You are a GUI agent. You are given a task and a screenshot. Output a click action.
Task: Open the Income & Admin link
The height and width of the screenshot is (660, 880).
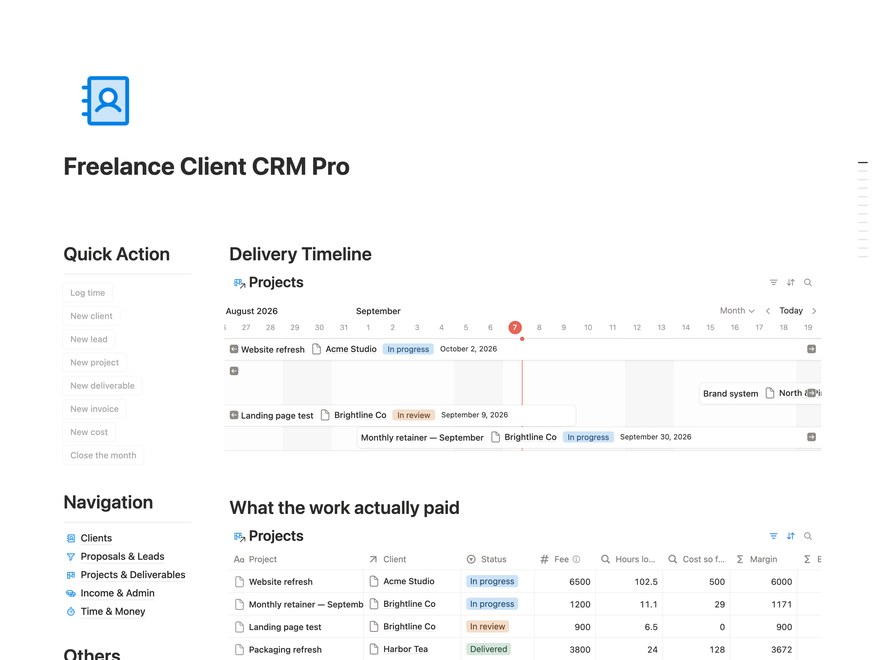(117, 593)
